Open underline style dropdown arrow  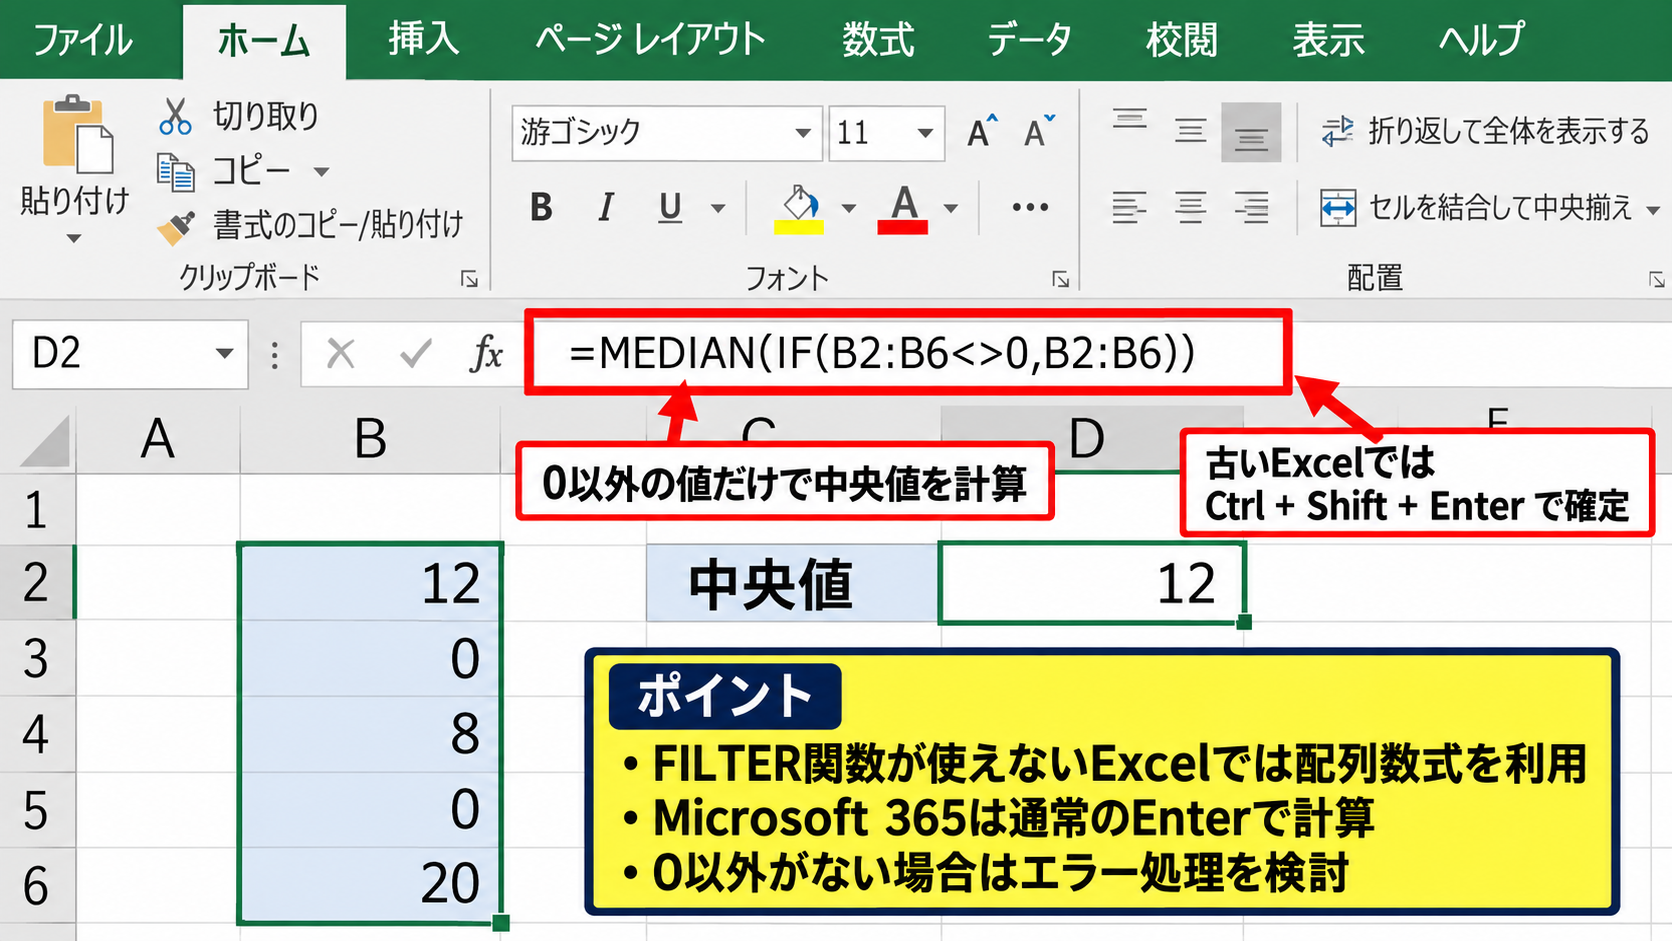tap(718, 208)
